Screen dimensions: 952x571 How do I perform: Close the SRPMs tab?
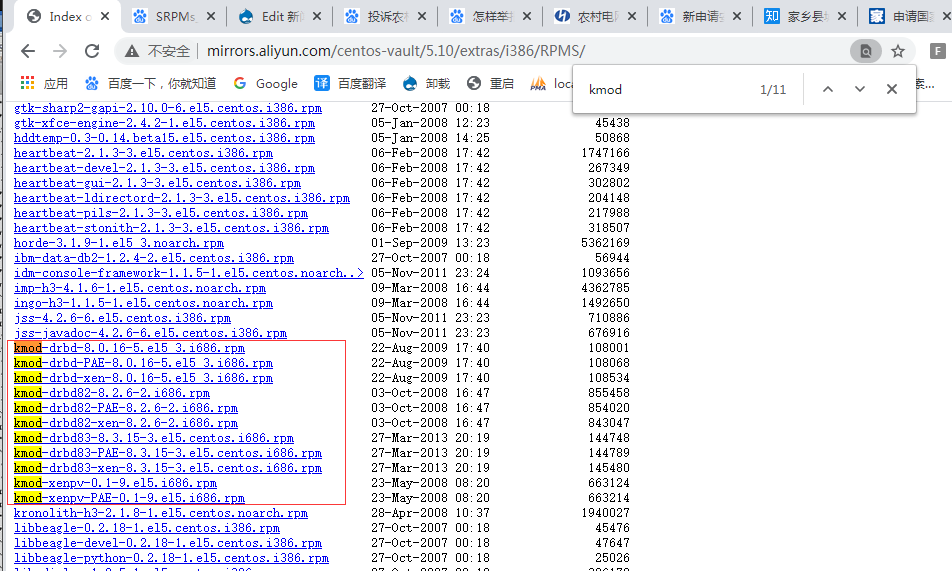pyautogui.click(x=211, y=16)
